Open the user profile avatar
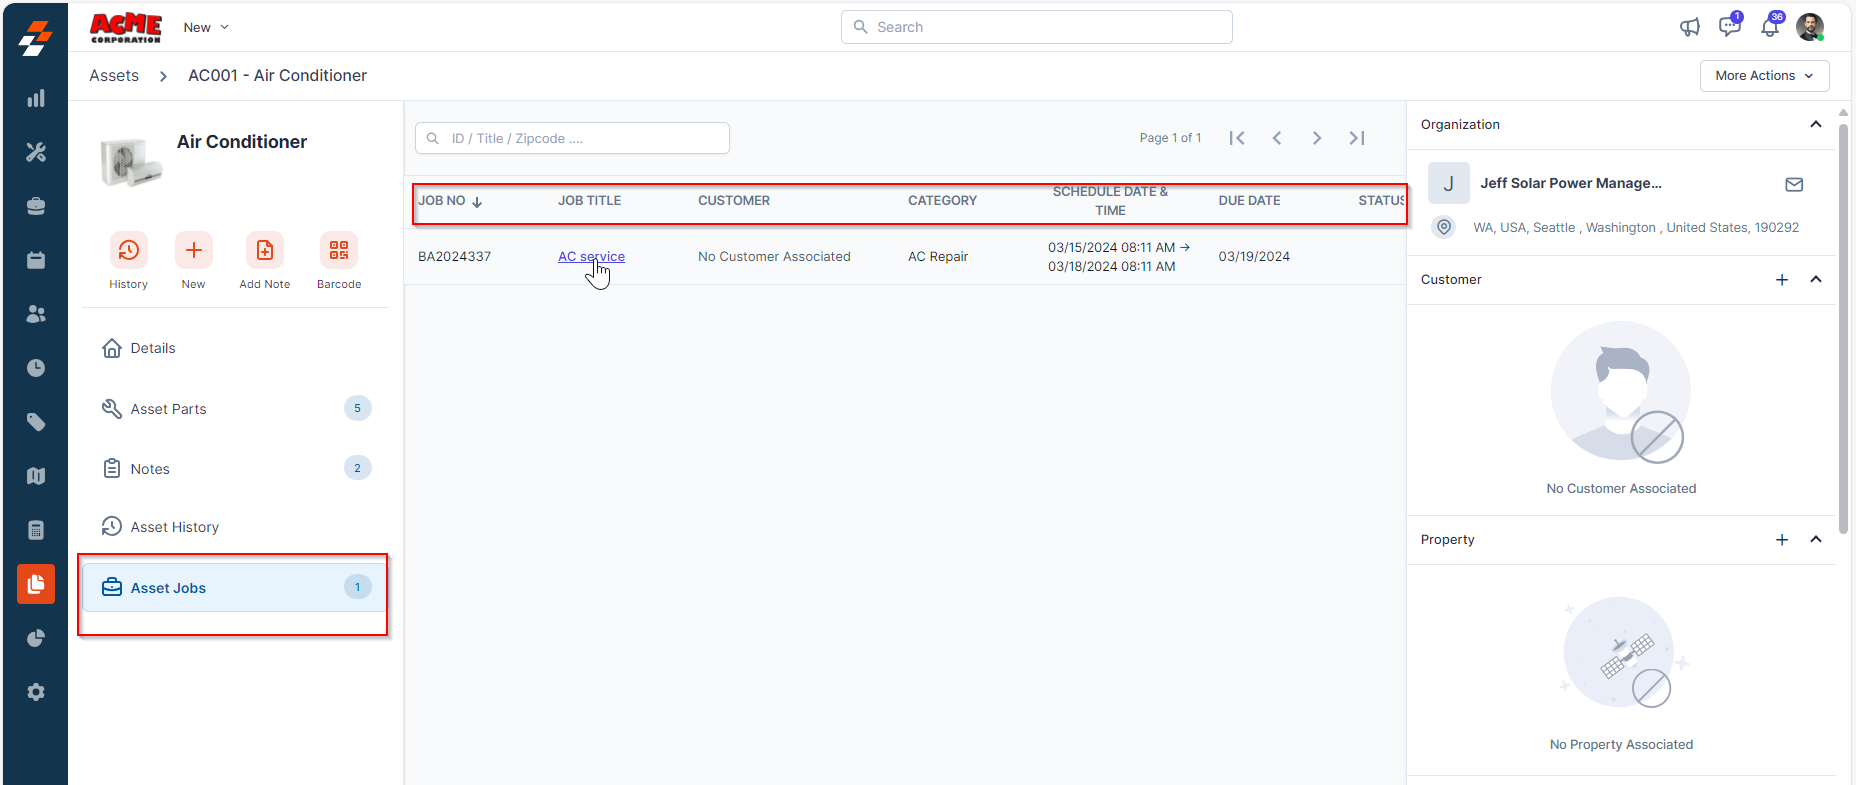Image resolution: width=1856 pixels, height=785 pixels. point(1810,27)
